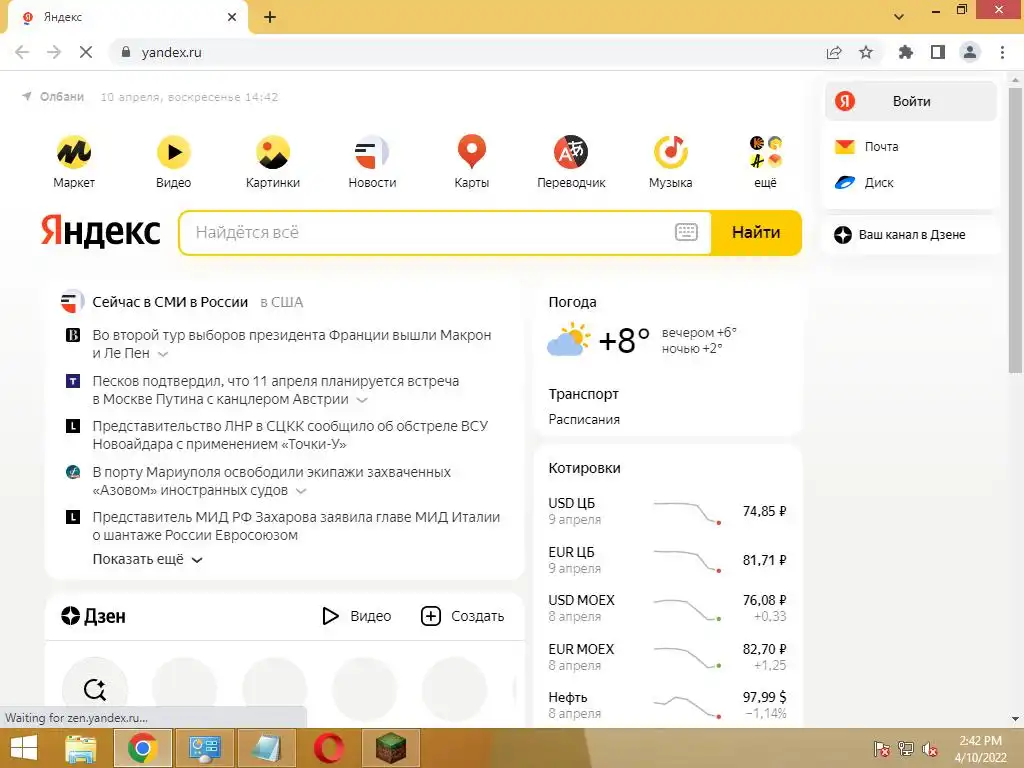Viewport: 1024px width, 768px height.
Task: Toggle Chrome side panel icon
Action: click(x=938, y=52)
